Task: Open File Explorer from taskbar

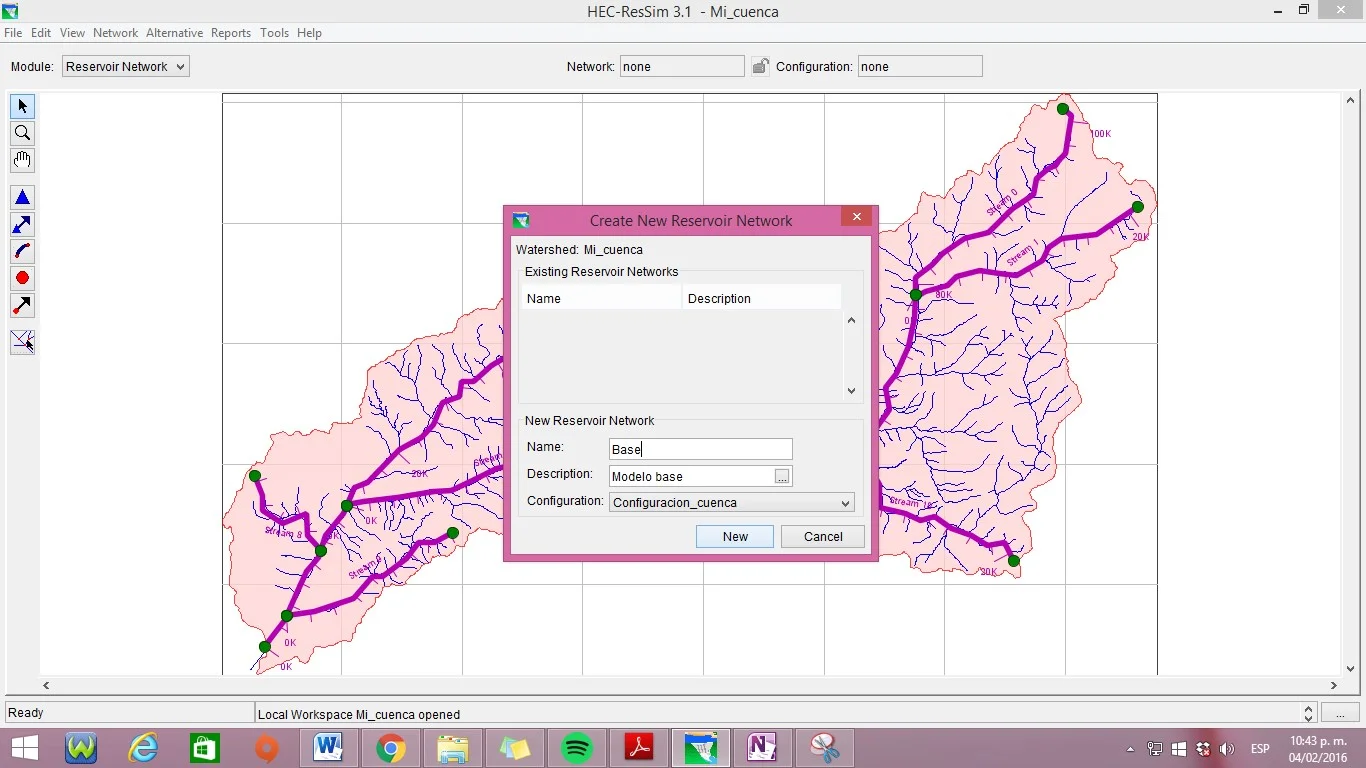Action: point(452,748)
